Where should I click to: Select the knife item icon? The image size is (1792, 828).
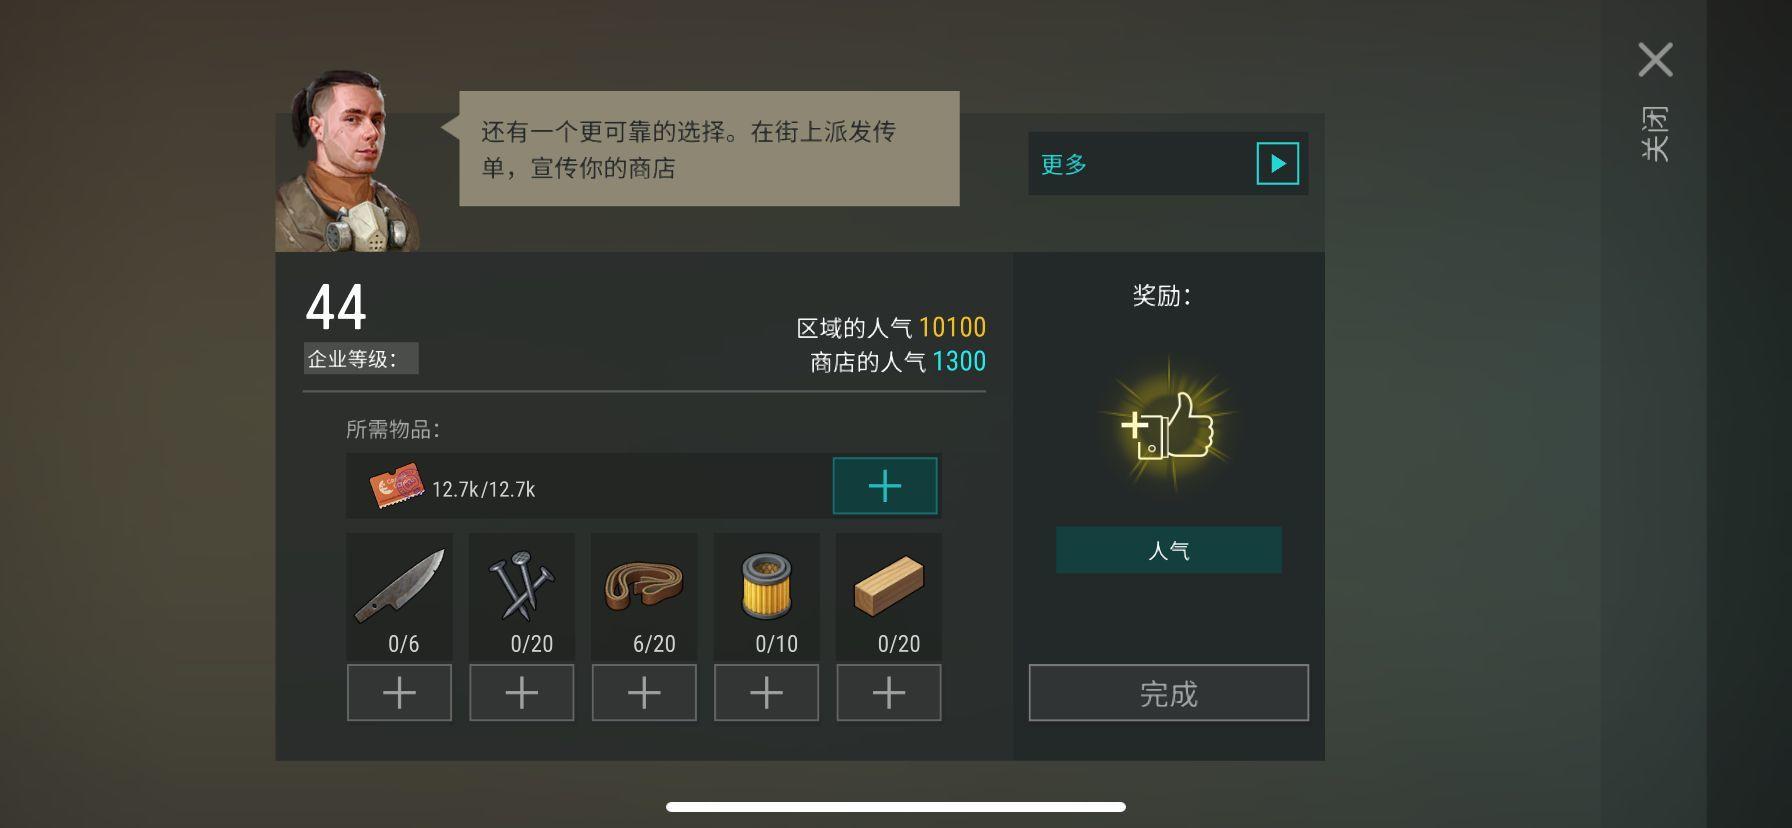click(400, 584)
